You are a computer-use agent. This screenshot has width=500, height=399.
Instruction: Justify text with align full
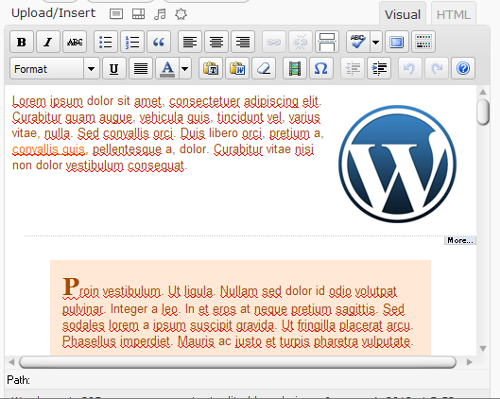[x=141, y=69]
